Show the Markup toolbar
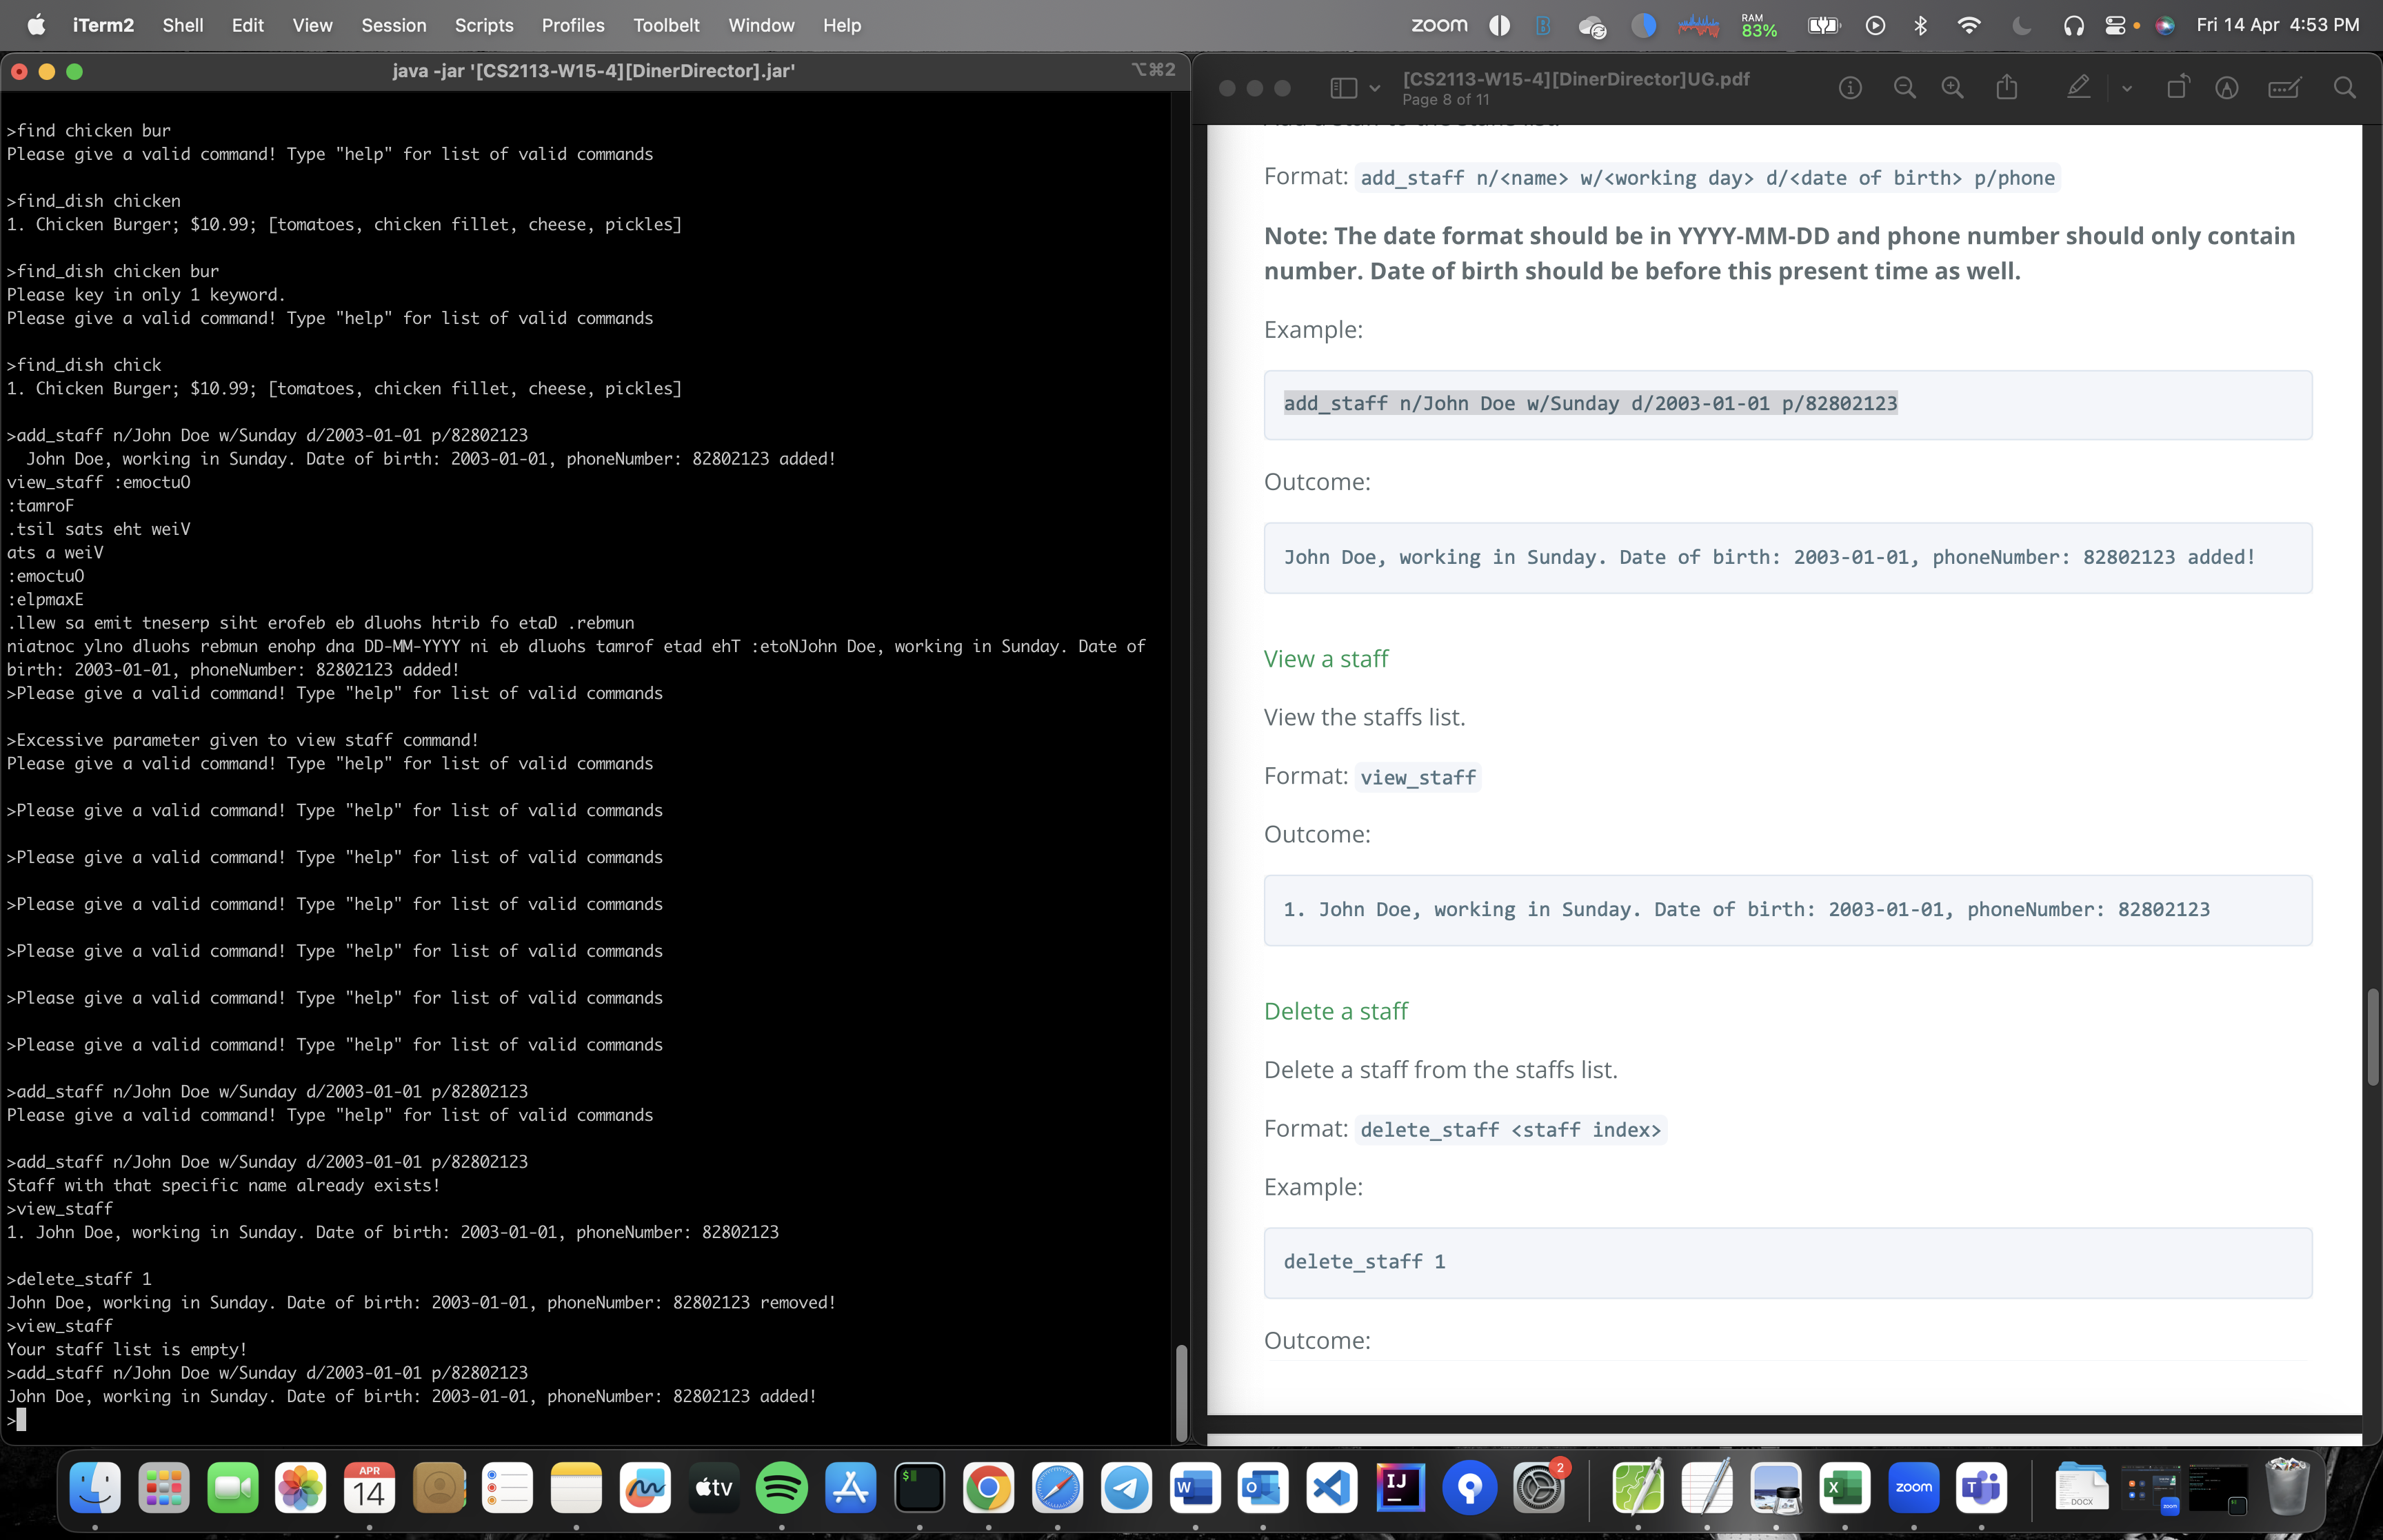The image size is (2383, 1540). [2226, 88]
